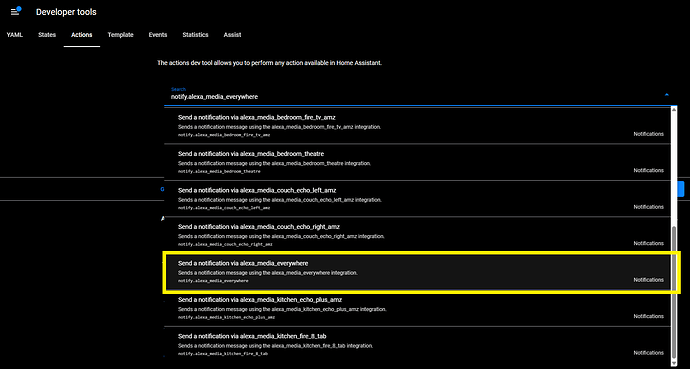Select the Actions tab
The width and height of the screenshot is (690, 369).
pos(82,35)
